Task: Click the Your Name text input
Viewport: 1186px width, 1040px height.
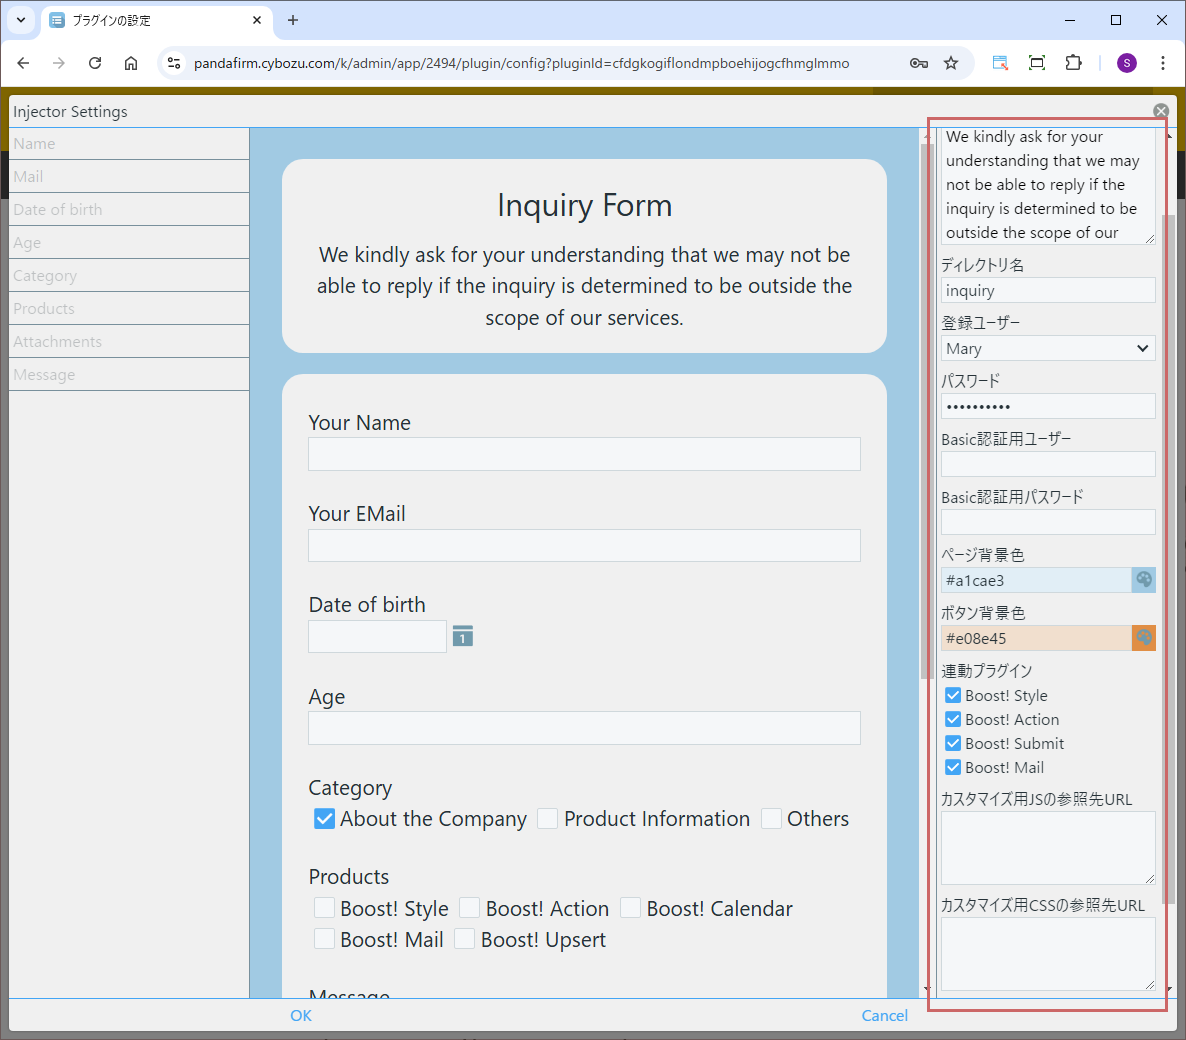Action: point(584,454)
